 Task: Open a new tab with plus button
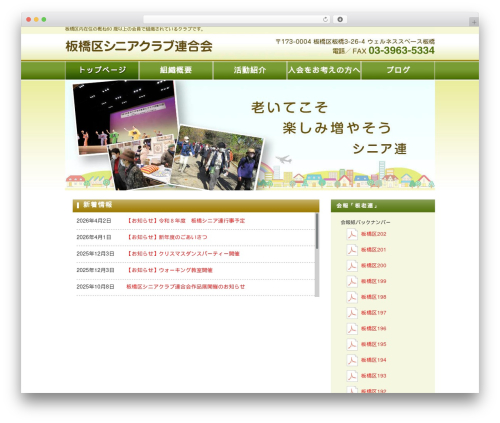click(474, 22)
